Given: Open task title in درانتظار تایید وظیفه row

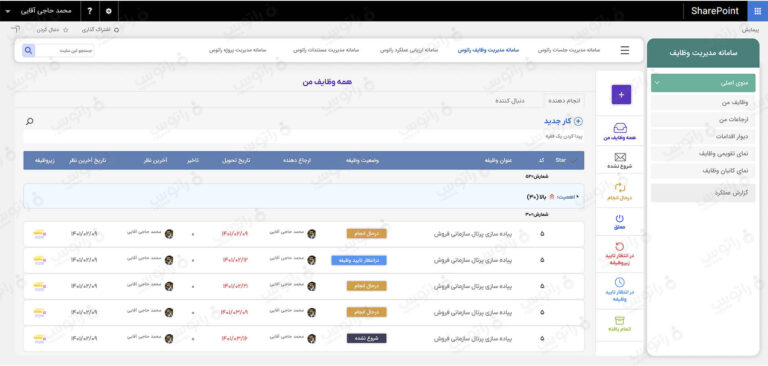Looking at the screenshot, I should click(473, 260).
